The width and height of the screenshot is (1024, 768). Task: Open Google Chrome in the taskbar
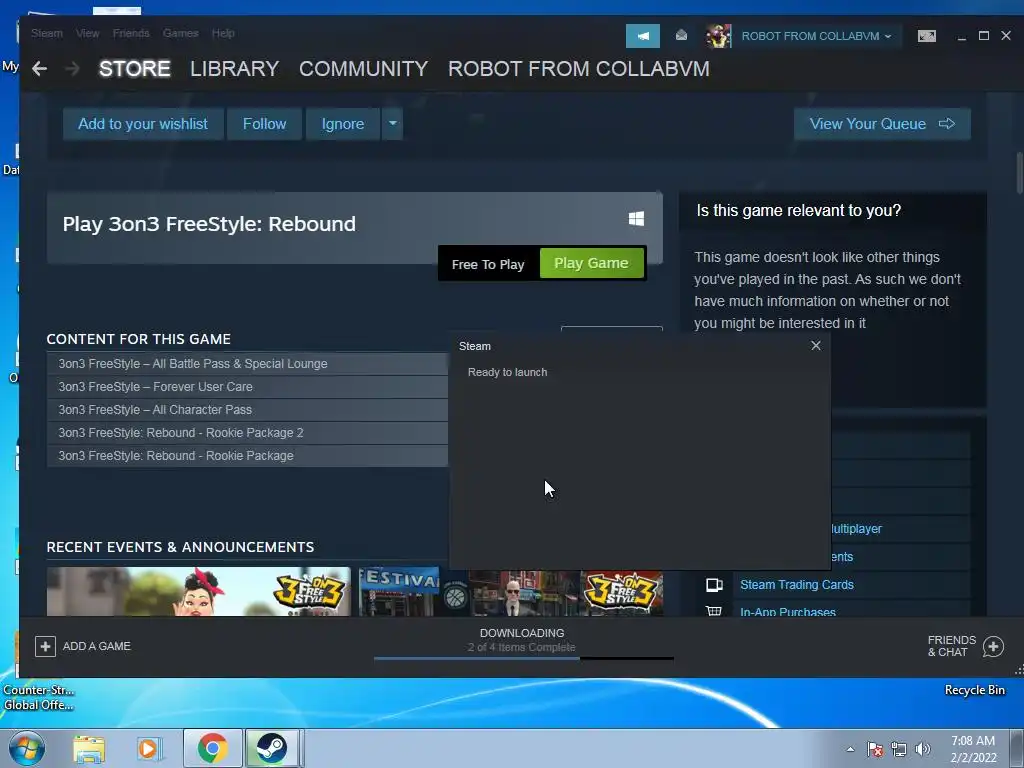[x=213, y=748]
